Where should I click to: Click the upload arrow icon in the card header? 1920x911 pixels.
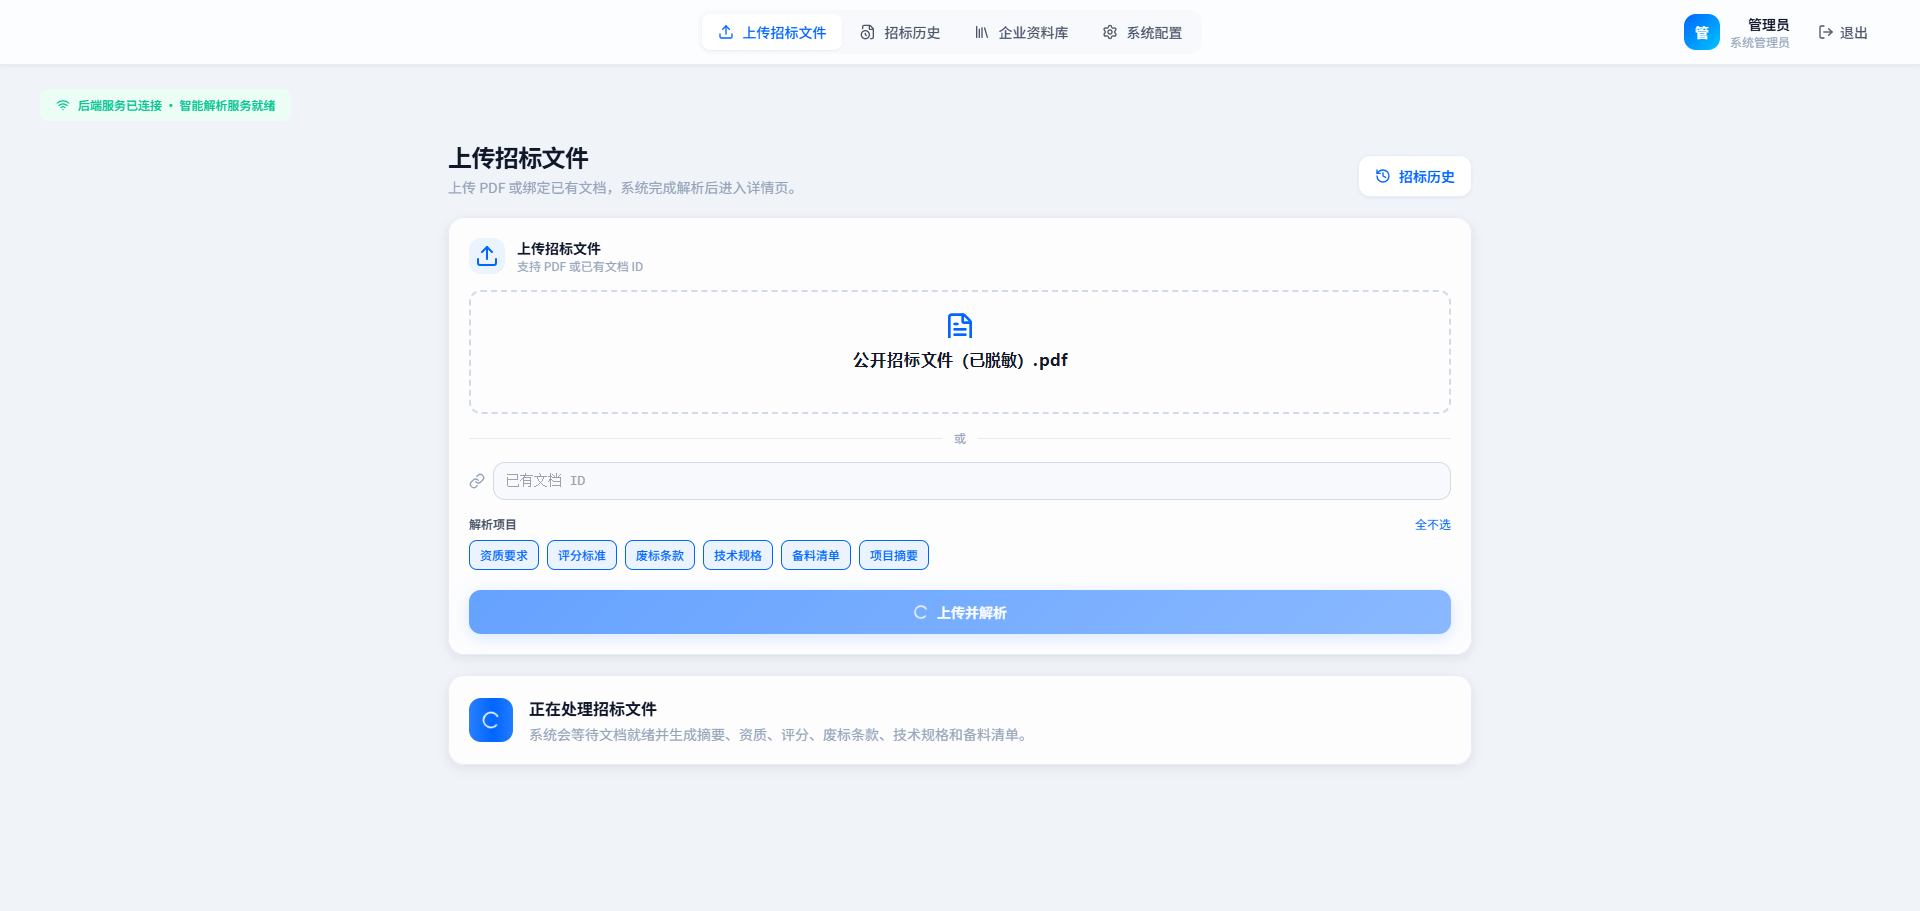pyautogui.click(x=487, y=256)
